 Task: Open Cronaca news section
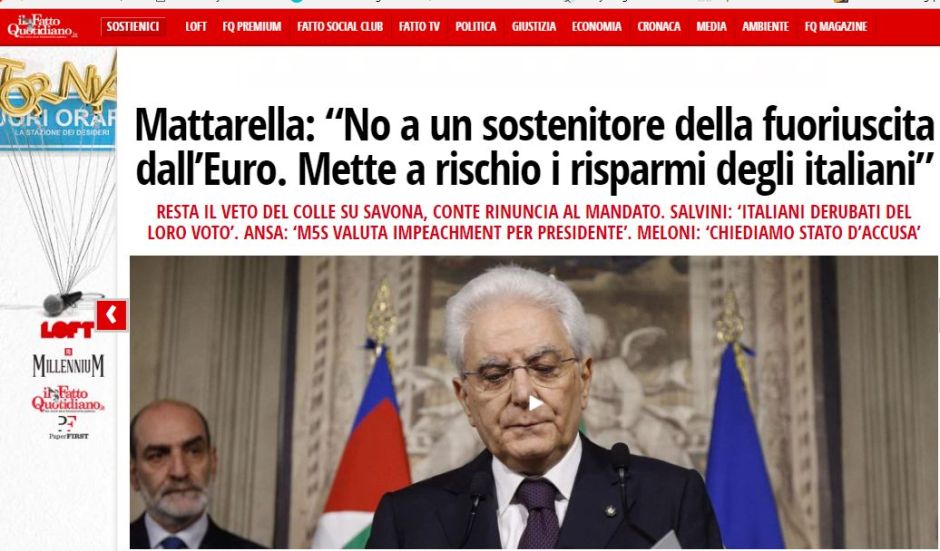coord(659,26)
